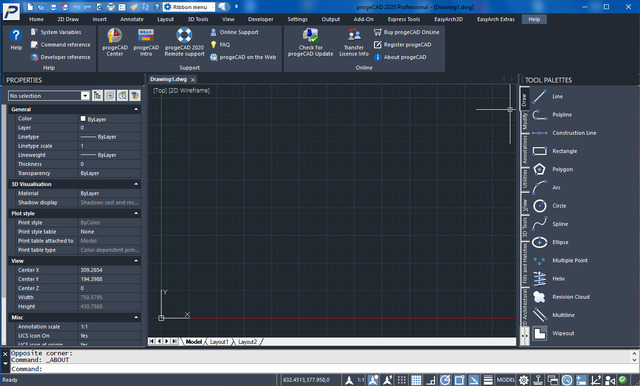The height and width of the screenshot is (386, 640).
Task: Select the Polyline tool
Action: (551, 115)
